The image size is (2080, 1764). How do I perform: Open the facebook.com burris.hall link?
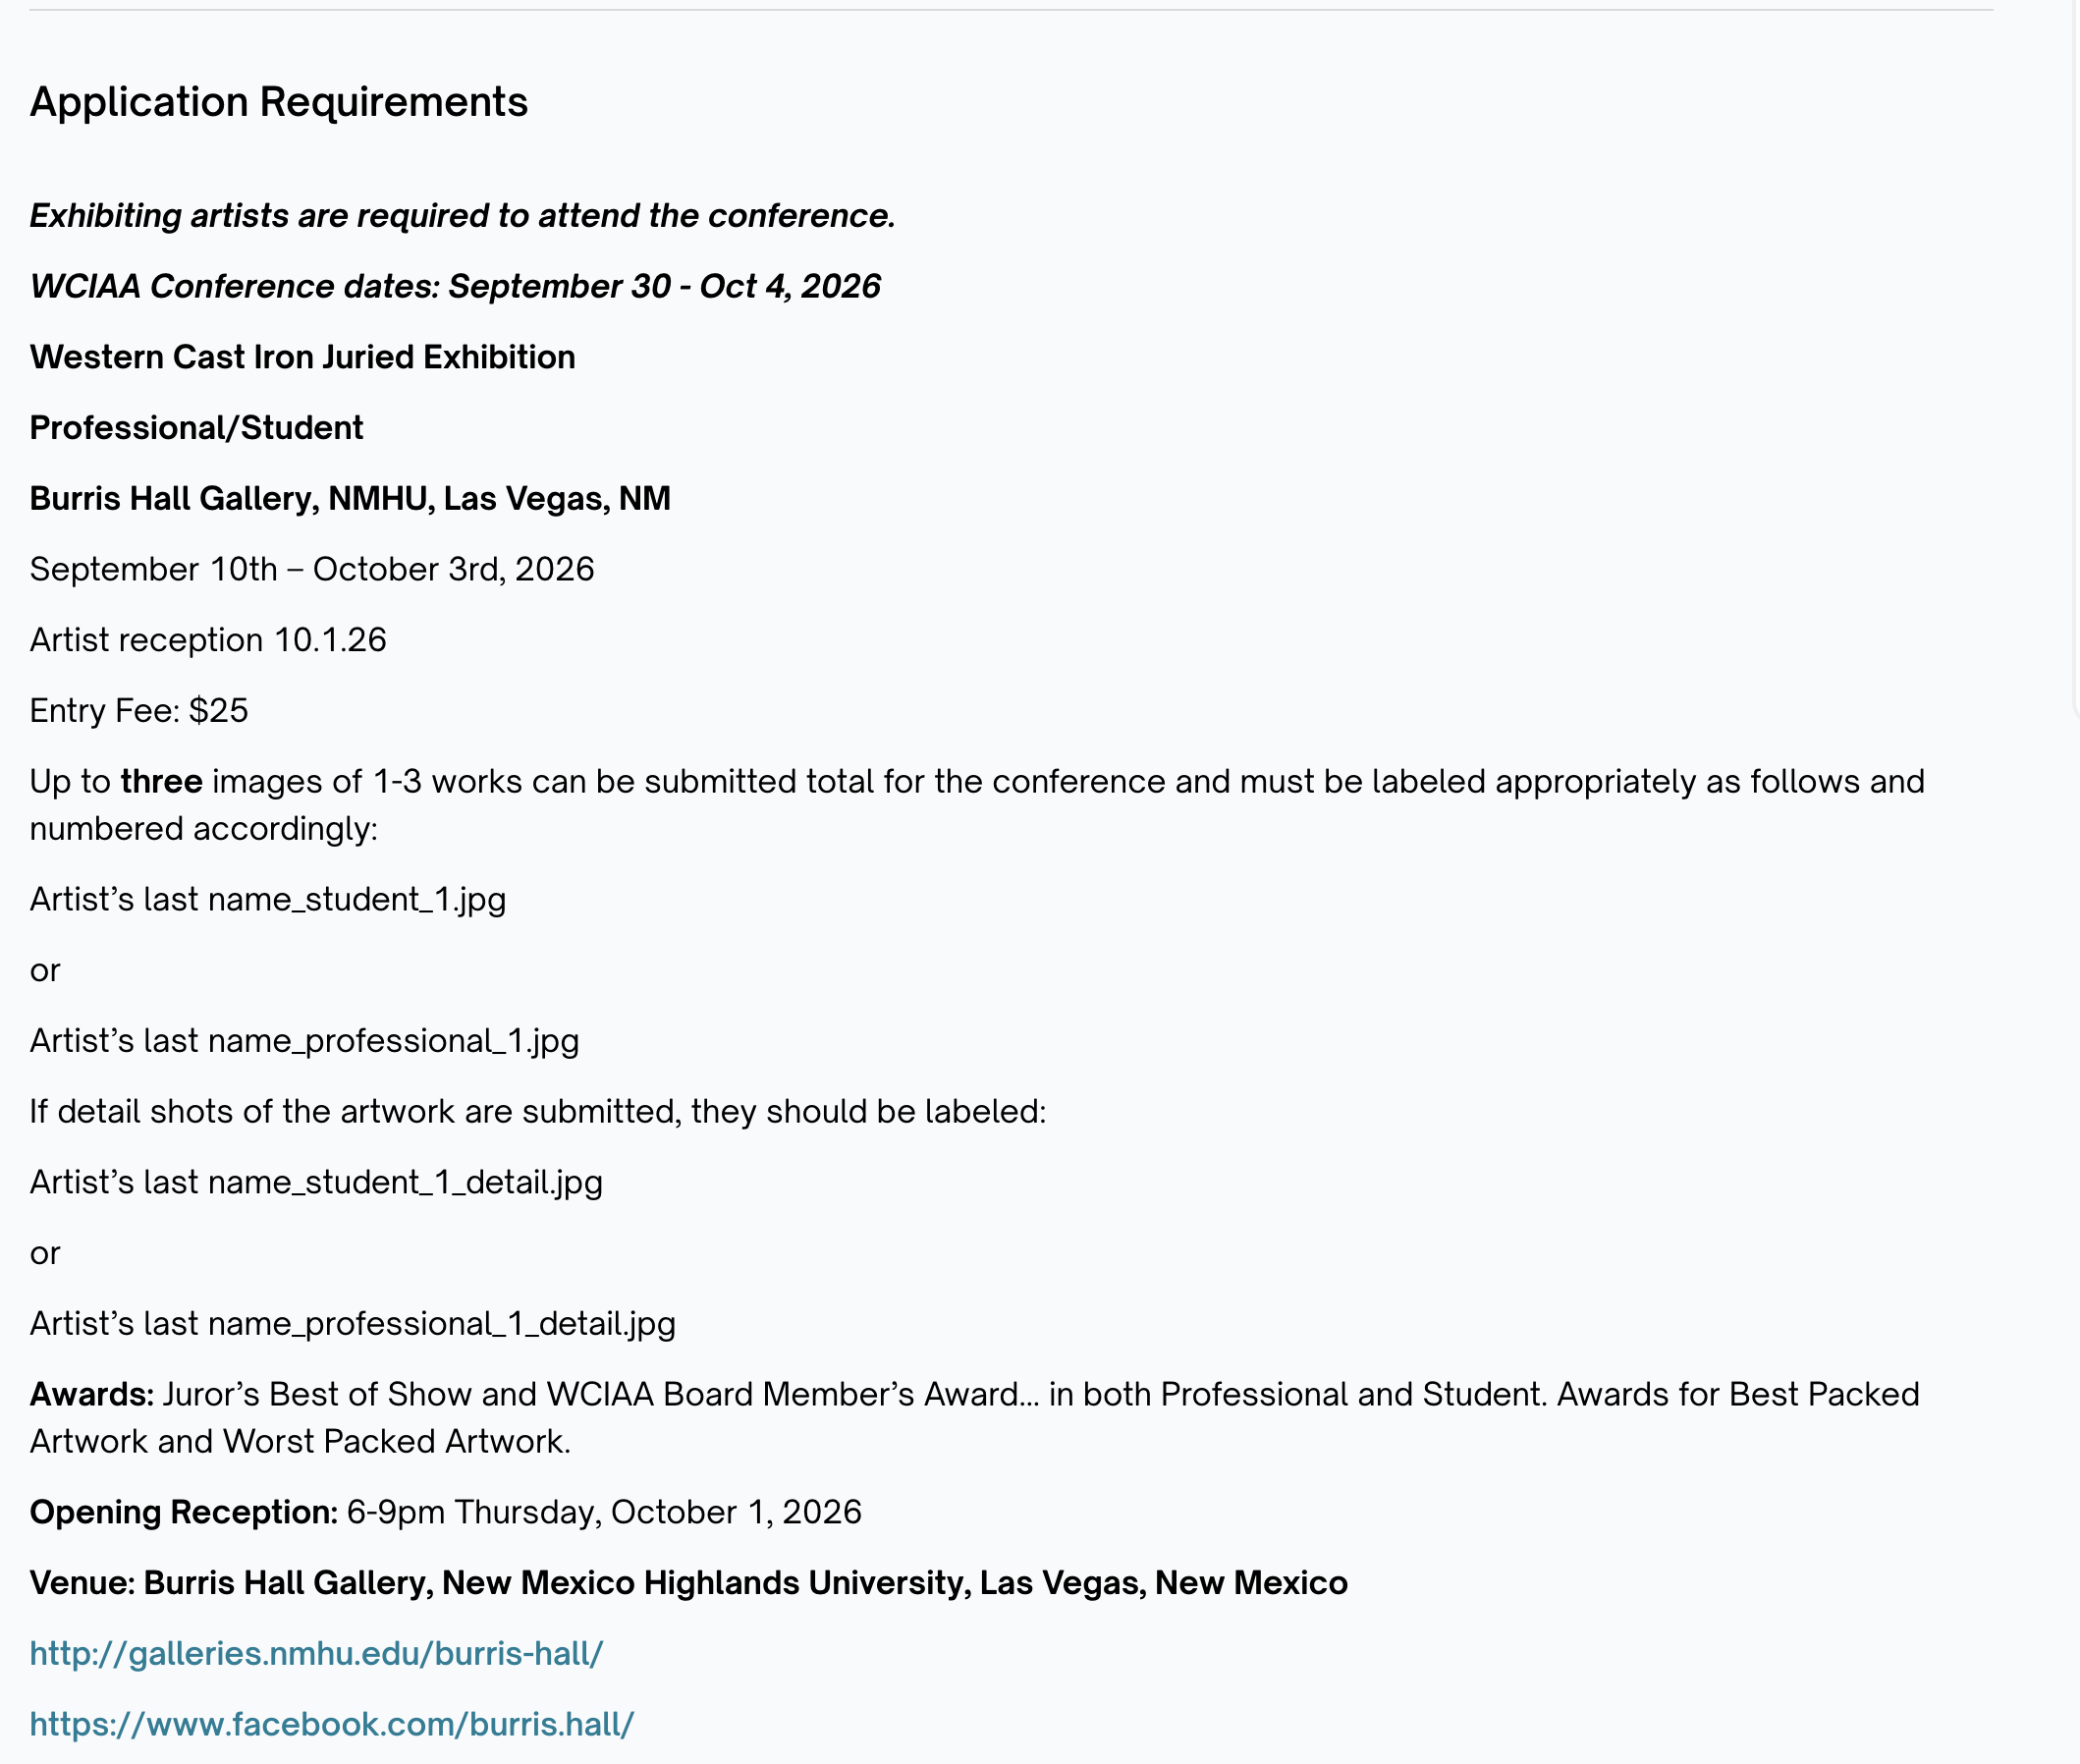coord(332,1724)
